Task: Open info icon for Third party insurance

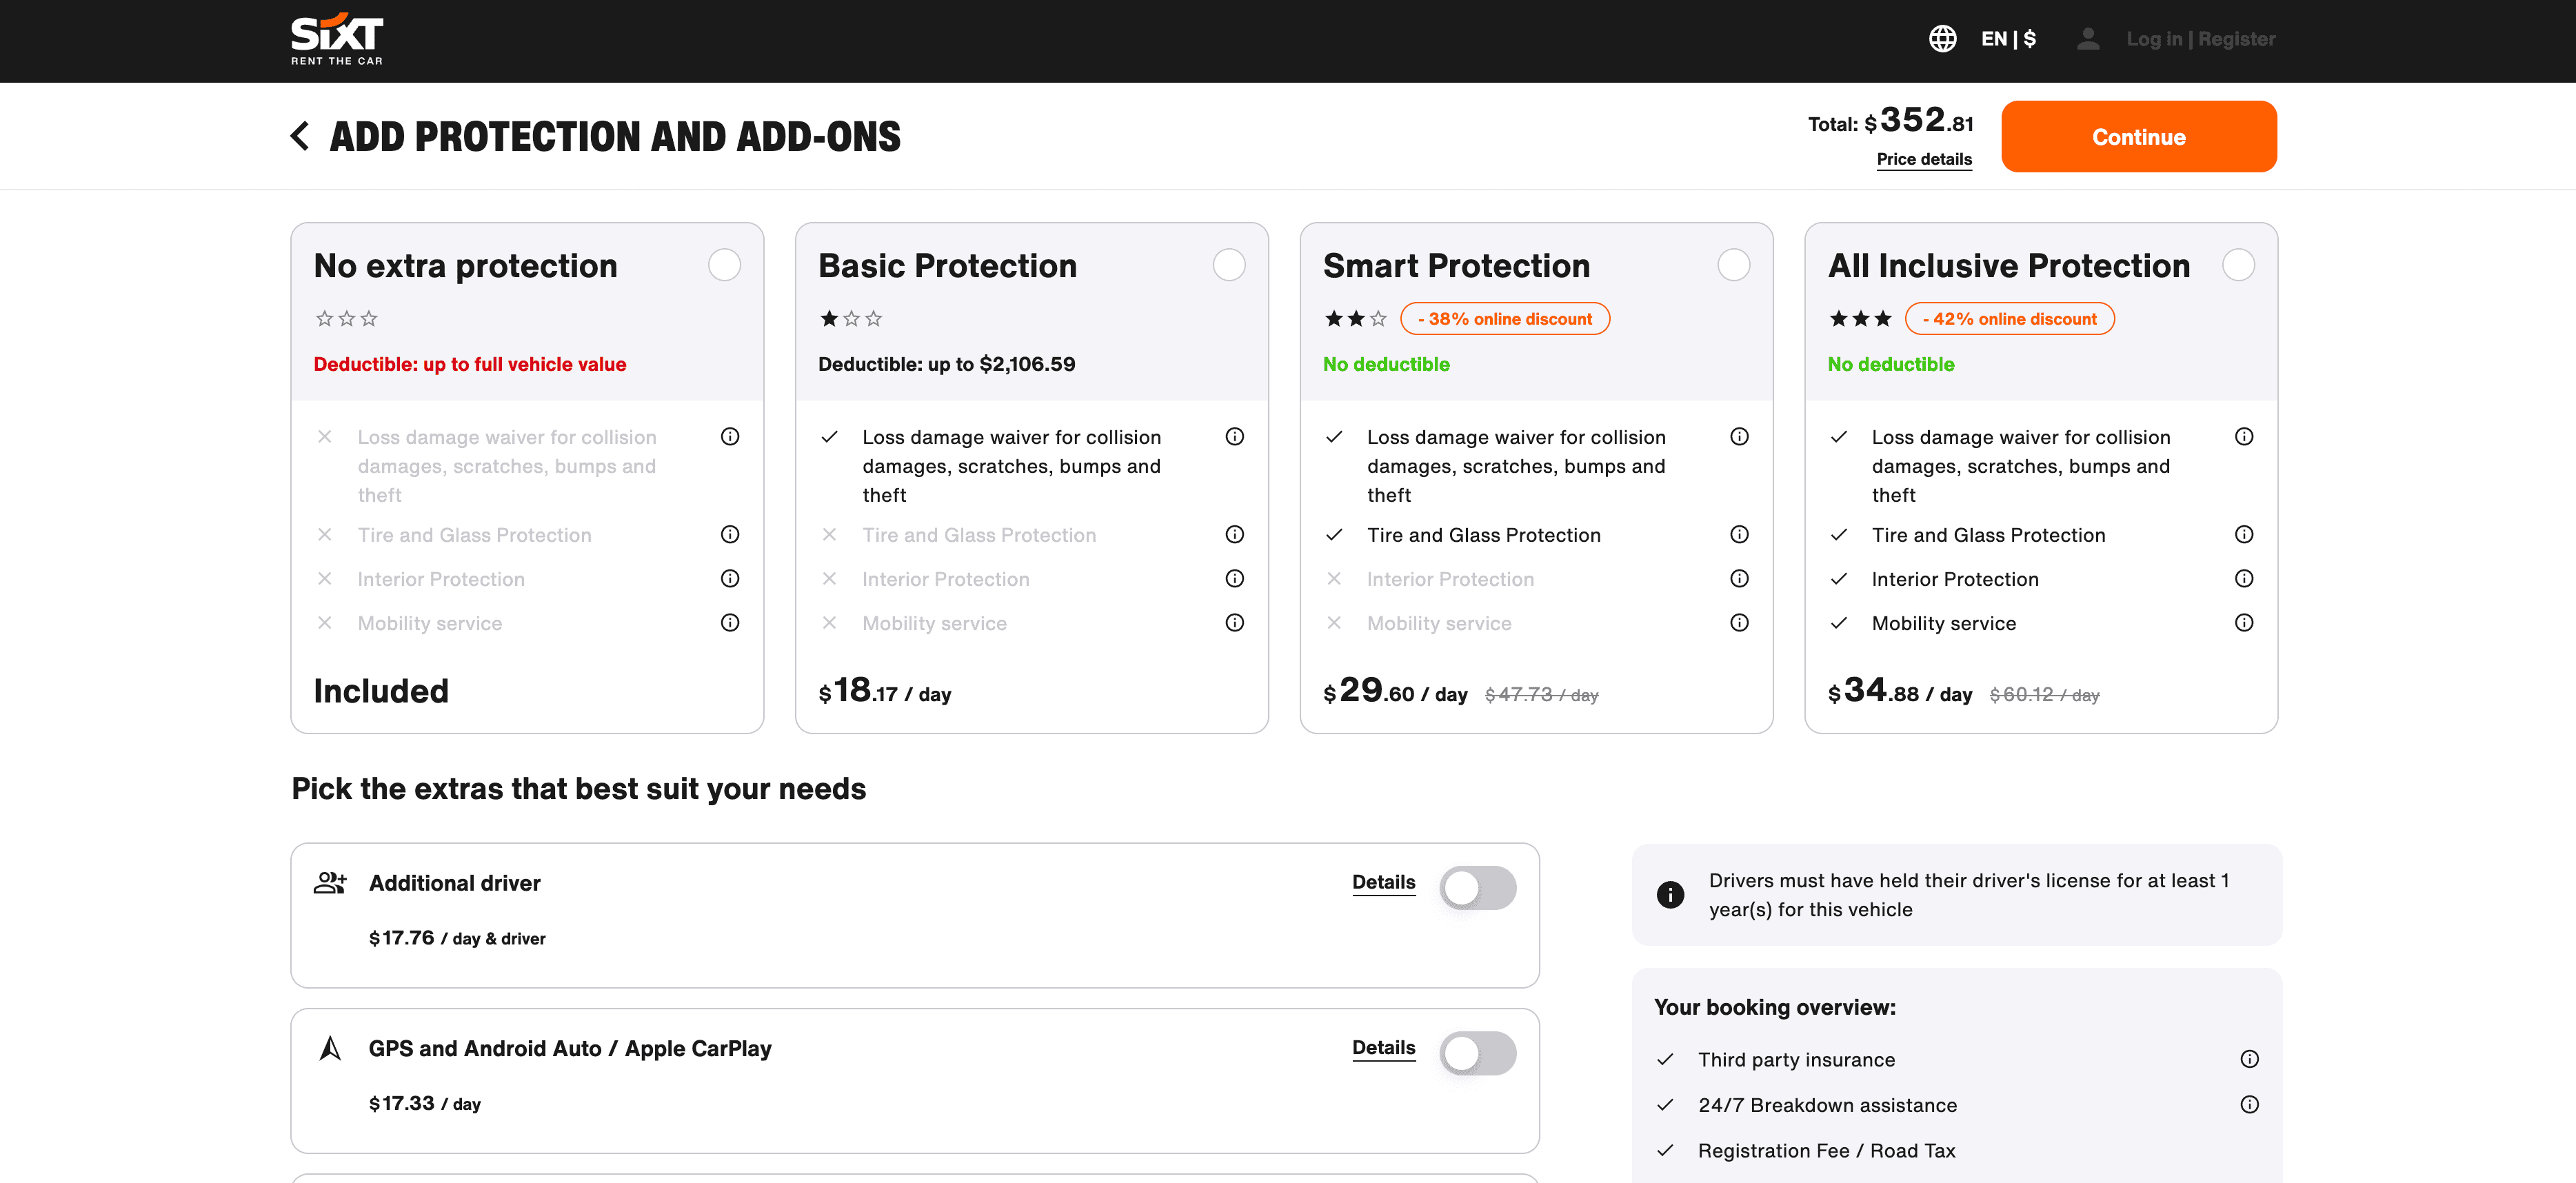Action: click(x=2249, y=1059)
